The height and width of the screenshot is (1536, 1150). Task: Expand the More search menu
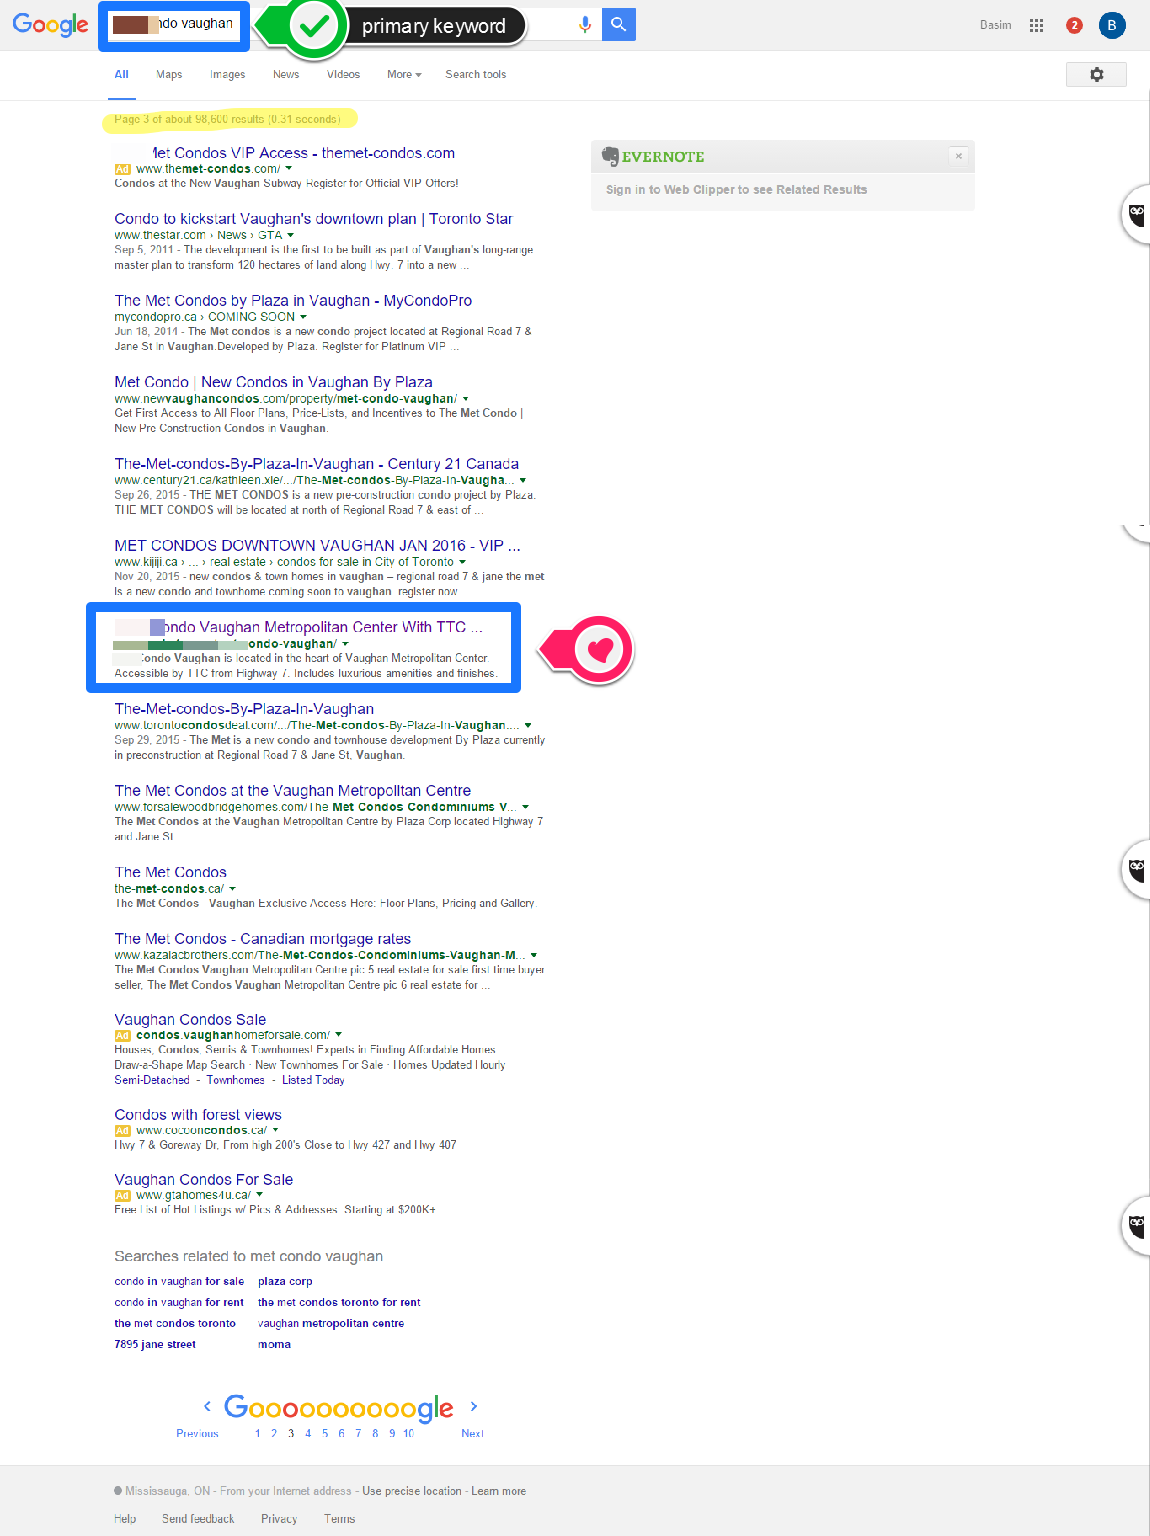click(404, 74)
